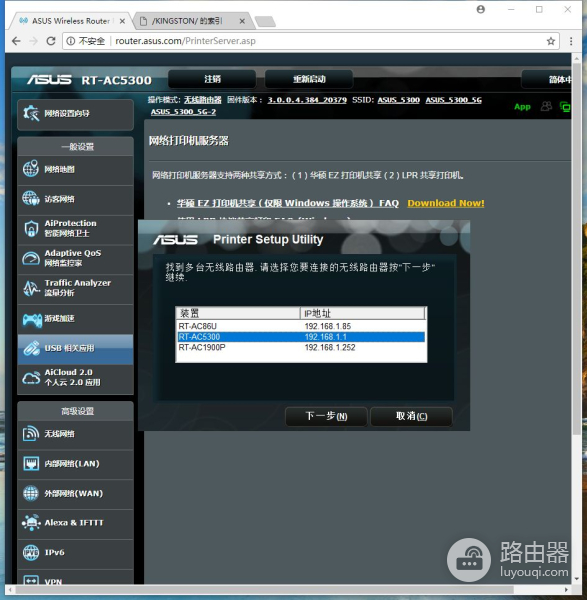Select RT-AC5300 row in device list
Screen dimensions: 587x600
tap(301, 337)
